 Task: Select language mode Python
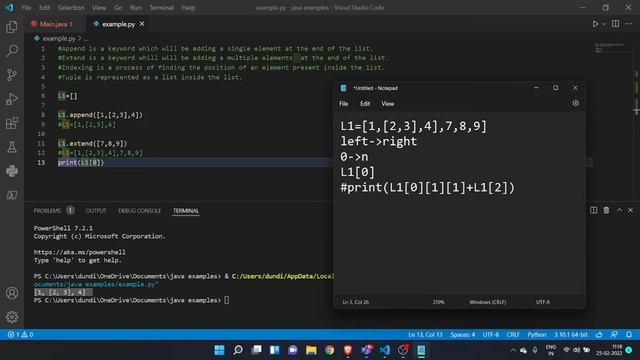pyautogui.click(x=537, y=335)
